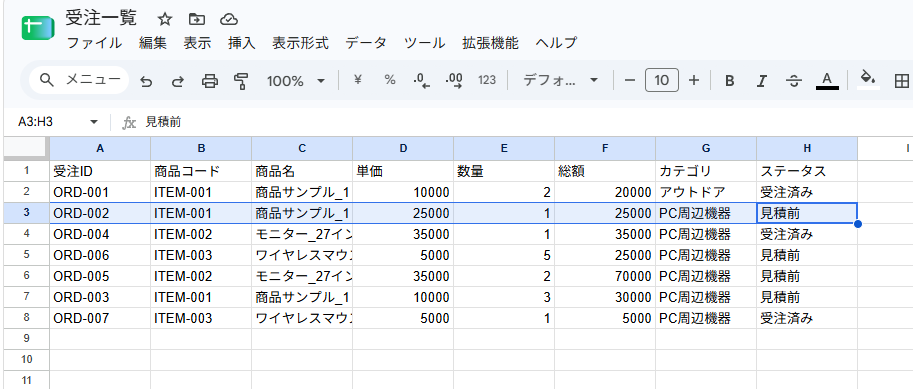
Task: Decrease font size with minus button
Action: coord(629,80)
